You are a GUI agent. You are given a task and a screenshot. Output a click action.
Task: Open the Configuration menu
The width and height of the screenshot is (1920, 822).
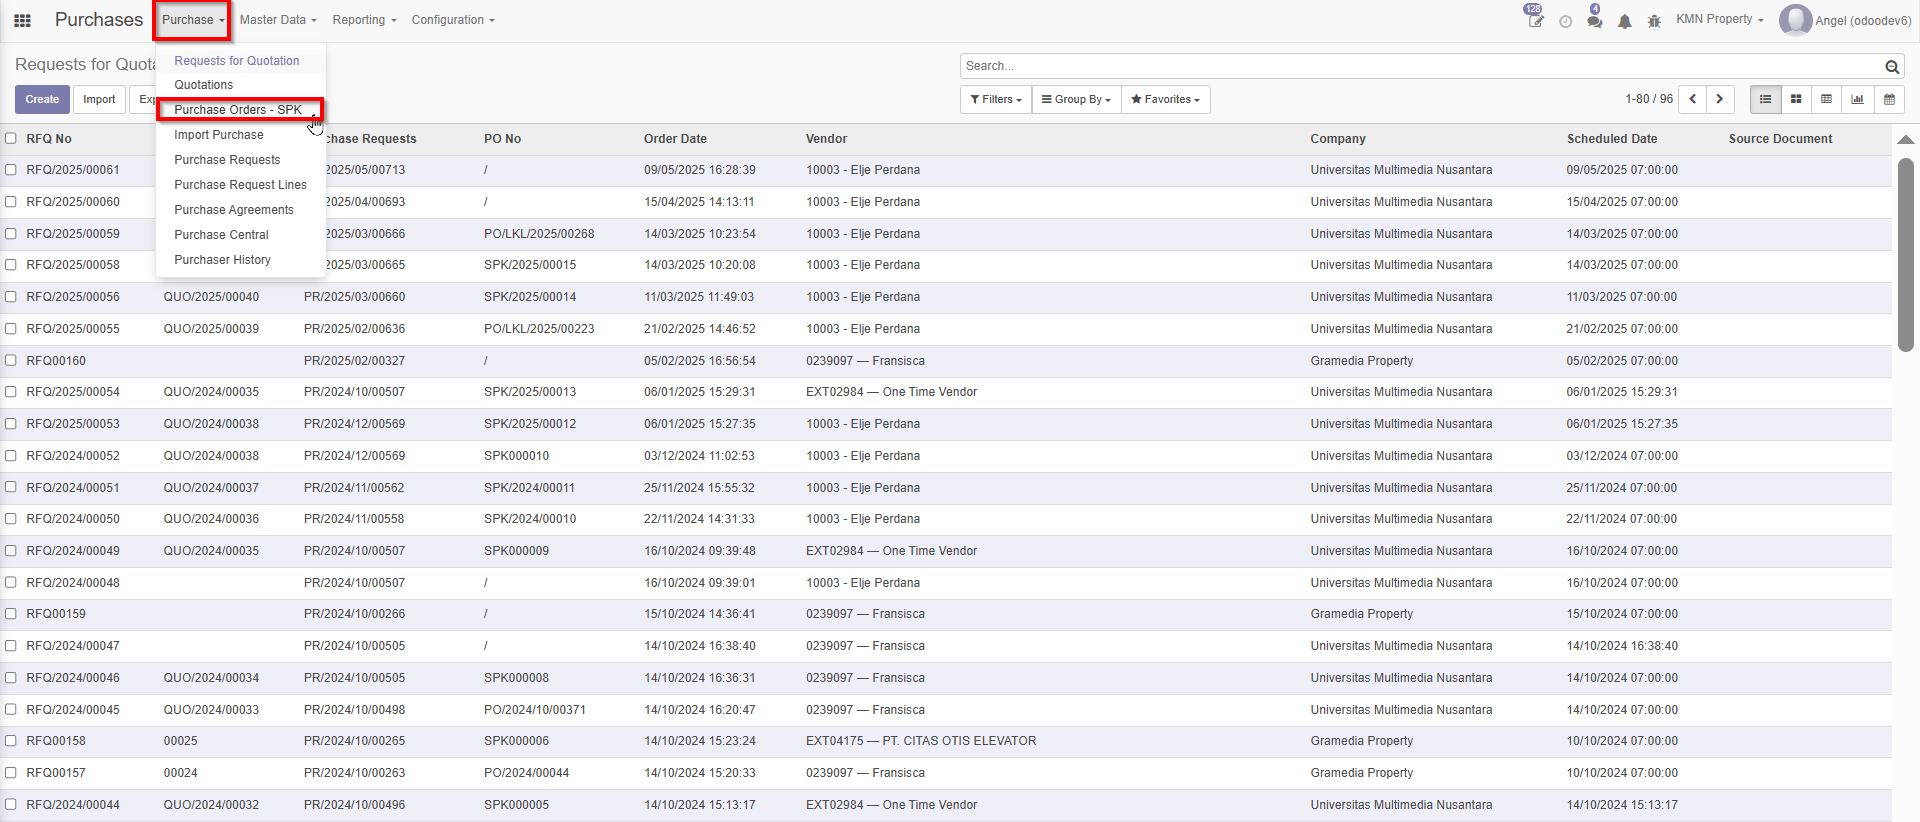[x=453, y=20]
